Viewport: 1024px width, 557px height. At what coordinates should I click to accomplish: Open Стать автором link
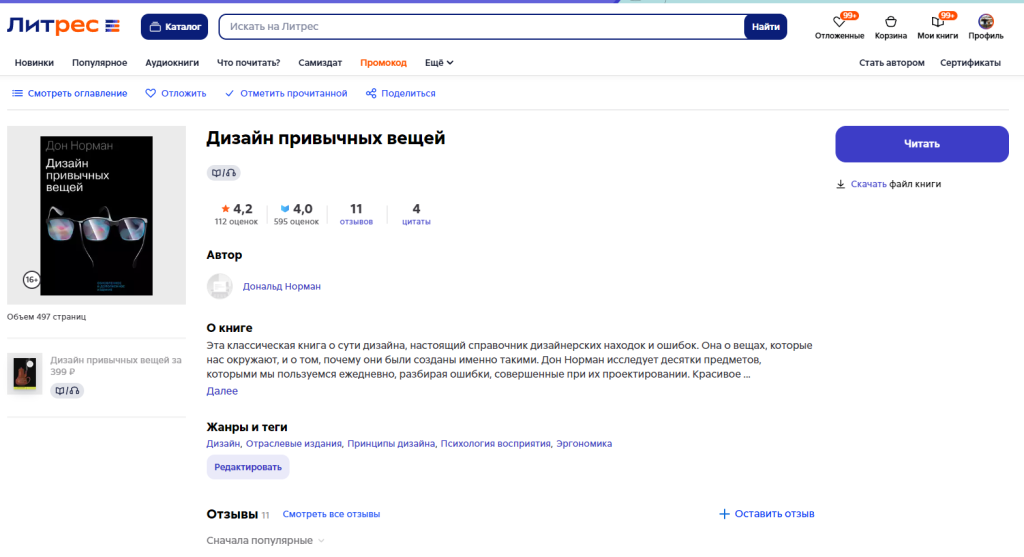[891, 63]
